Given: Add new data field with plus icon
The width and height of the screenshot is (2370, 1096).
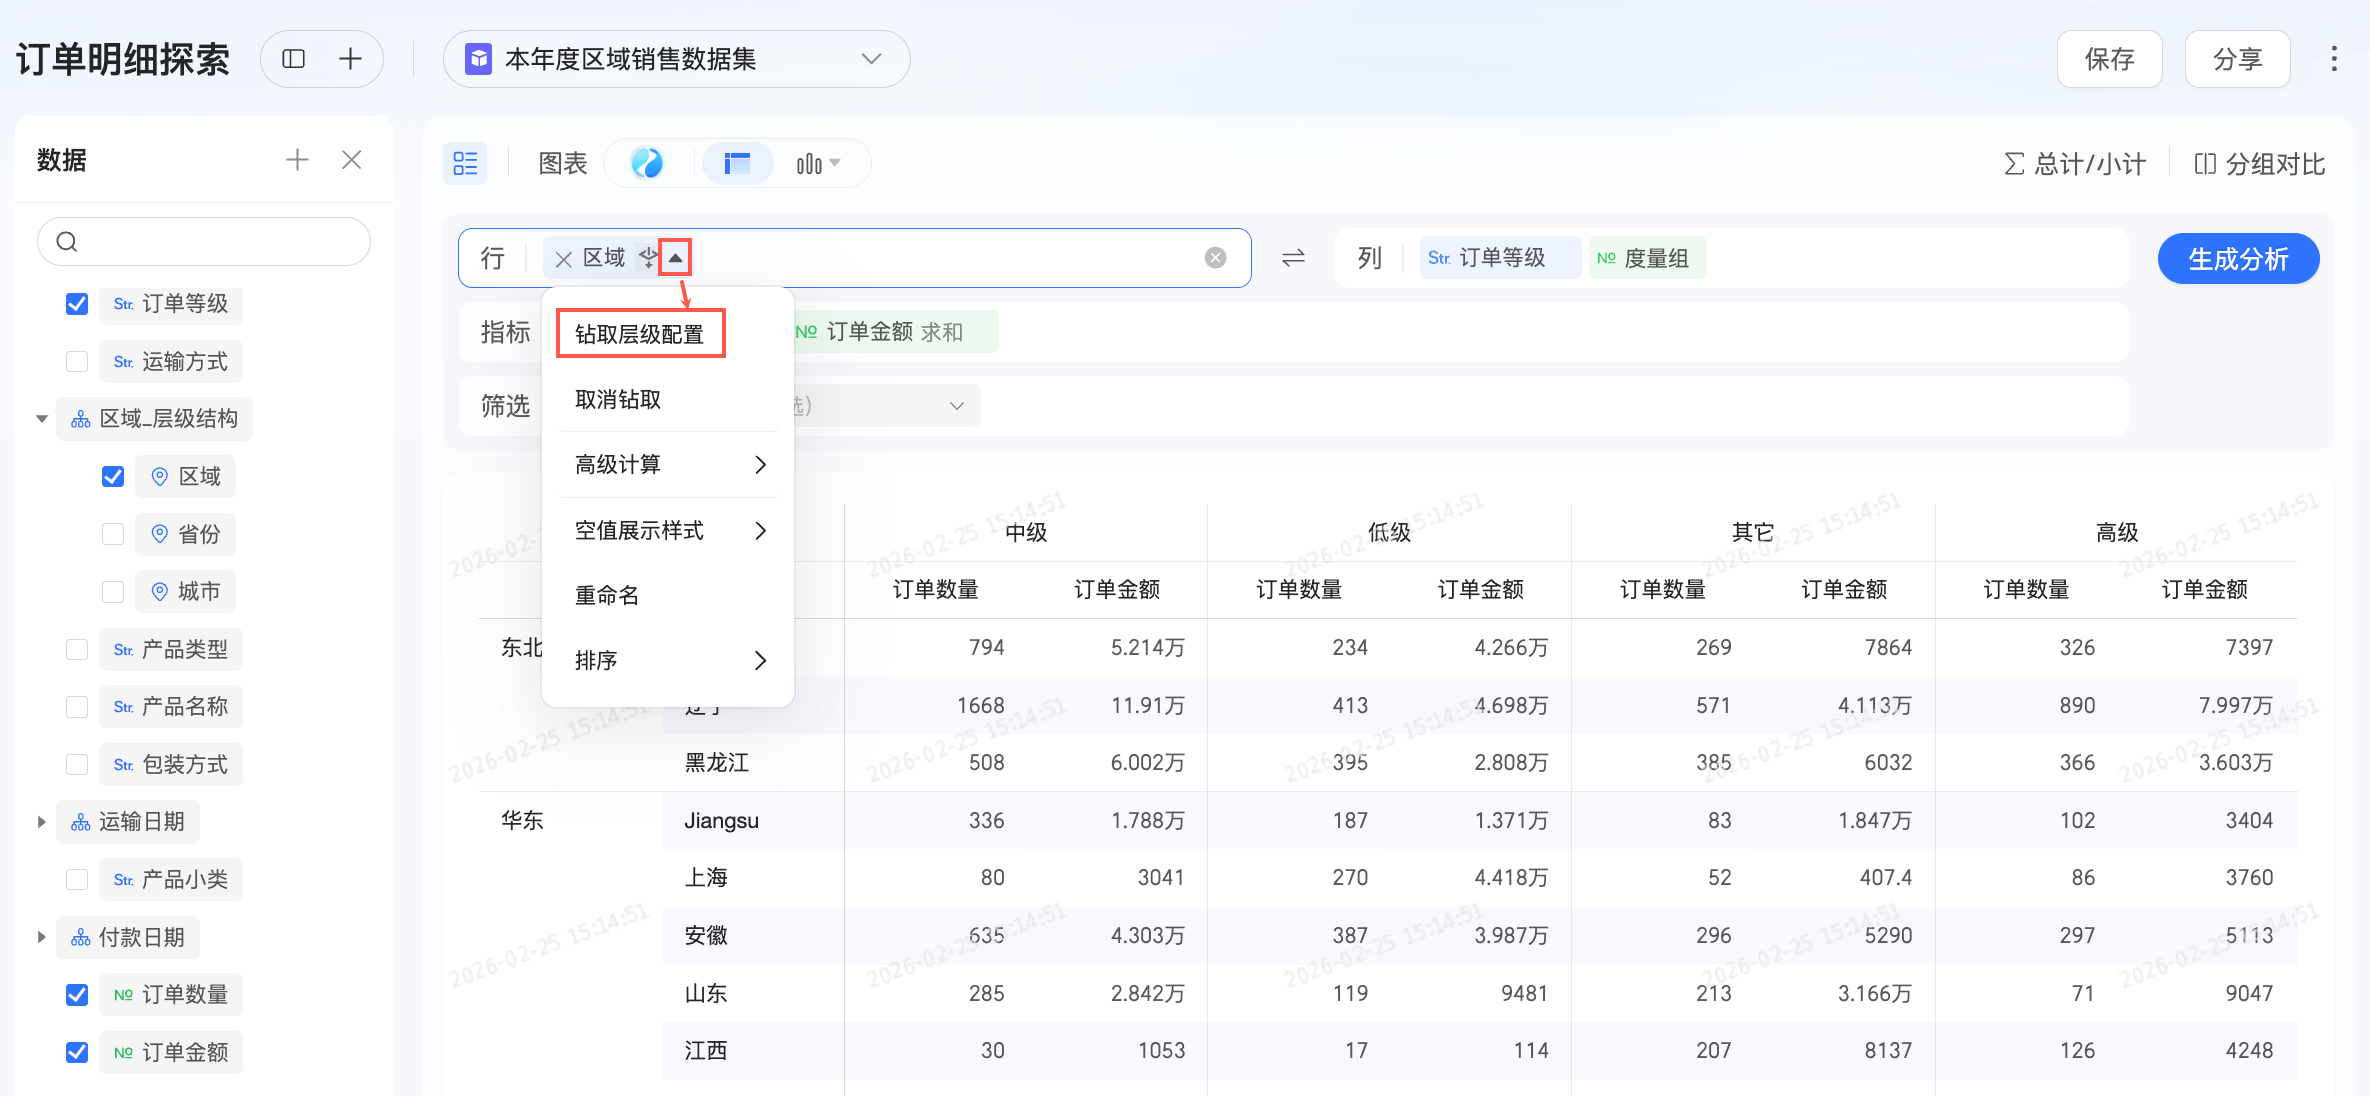Looking at the screenshot, I should (297, 160).
